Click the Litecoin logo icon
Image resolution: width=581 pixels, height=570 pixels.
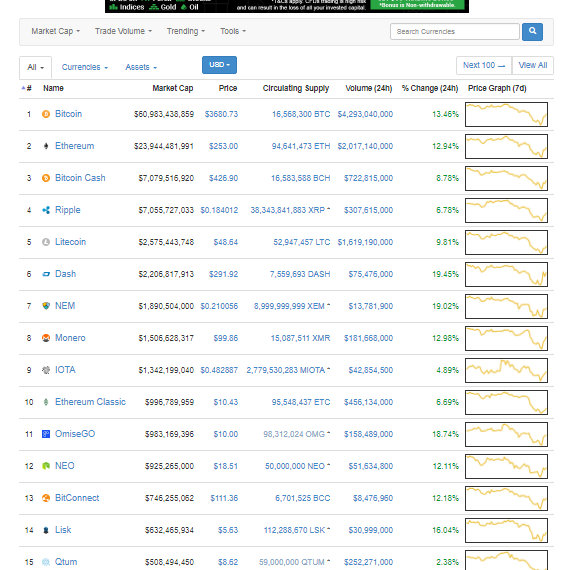tap(46, 242)
